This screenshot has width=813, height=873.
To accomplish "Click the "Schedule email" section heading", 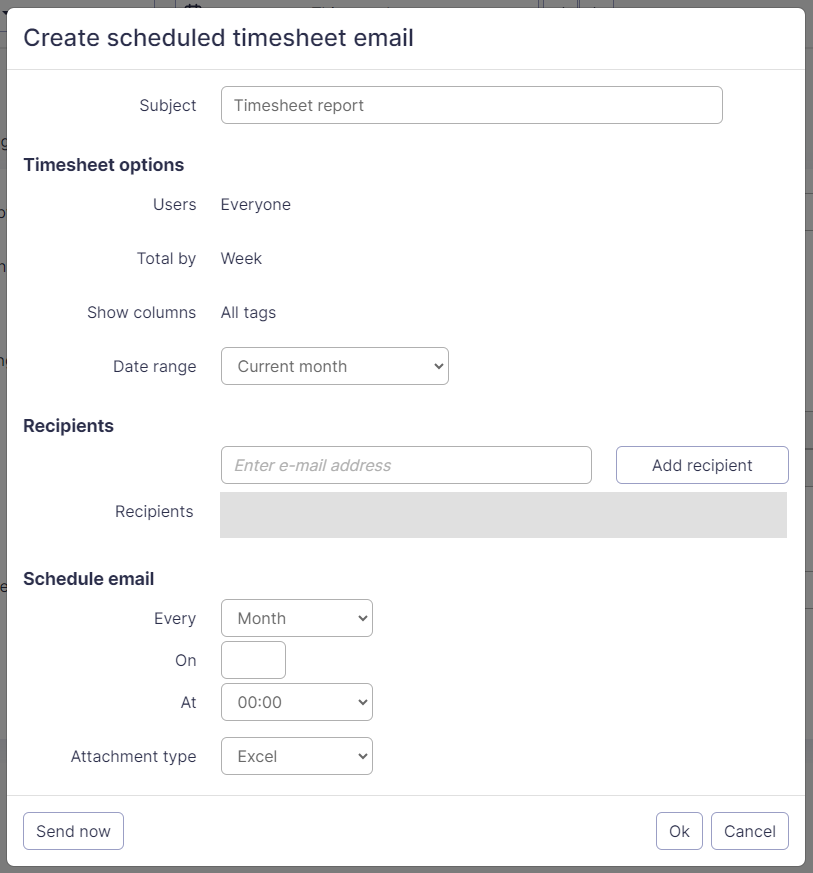I will tap(88, 579).
